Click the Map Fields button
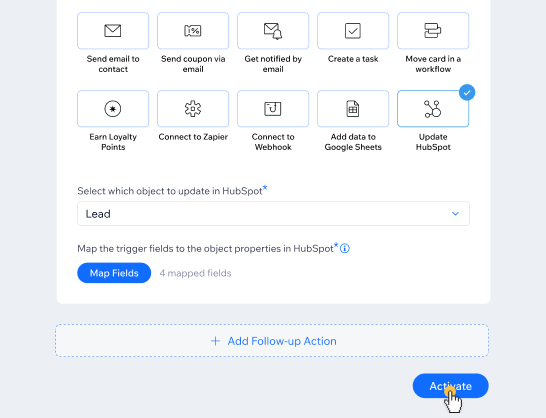The width and height of the screenshot is (546, 418). tap(114, 273)
